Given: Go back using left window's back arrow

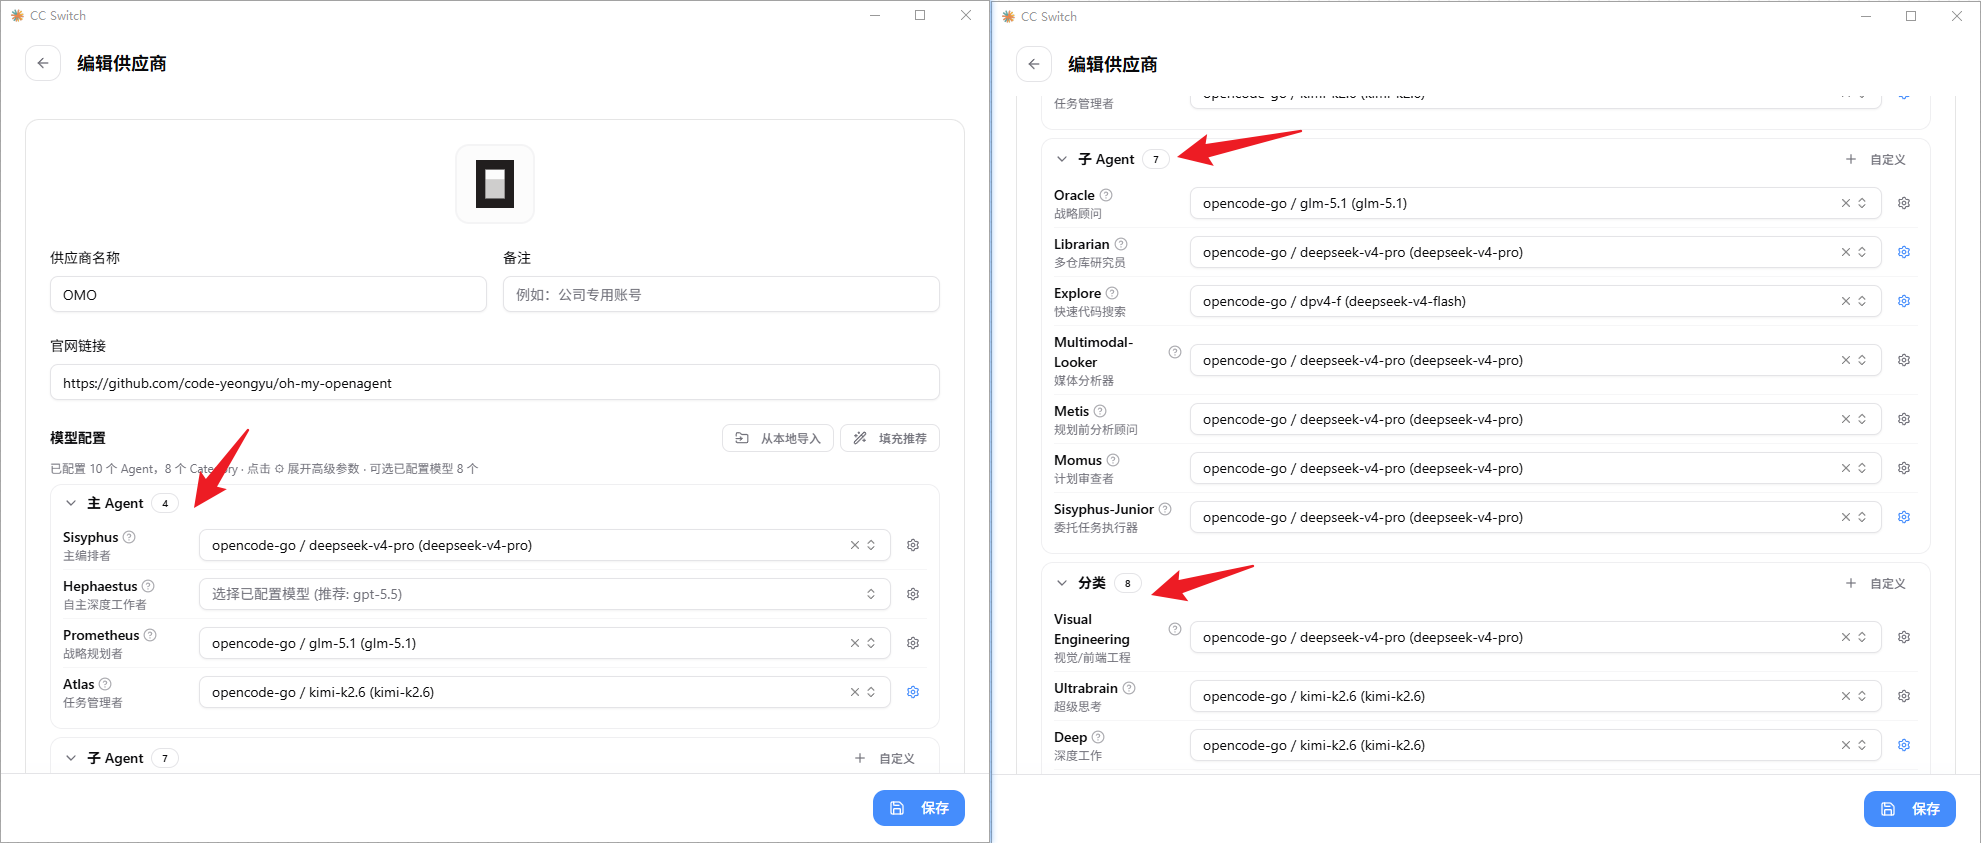Looking at the screenshot, I should [43, 63].
